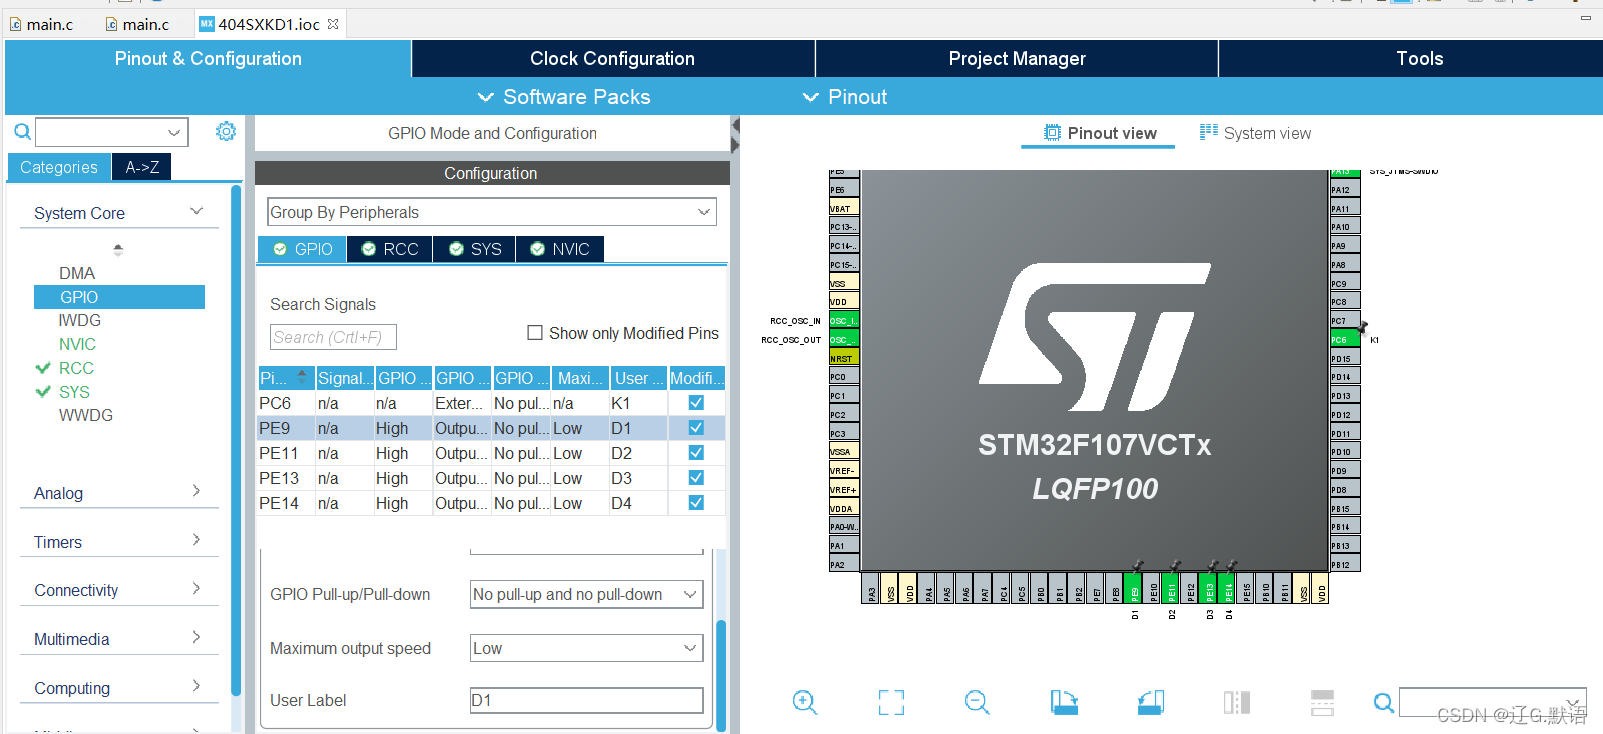Viewport: 1603px width, 734px height.
Task: Toggle Show only Modified Pins checkbox
Action: (x=535, y=333)
